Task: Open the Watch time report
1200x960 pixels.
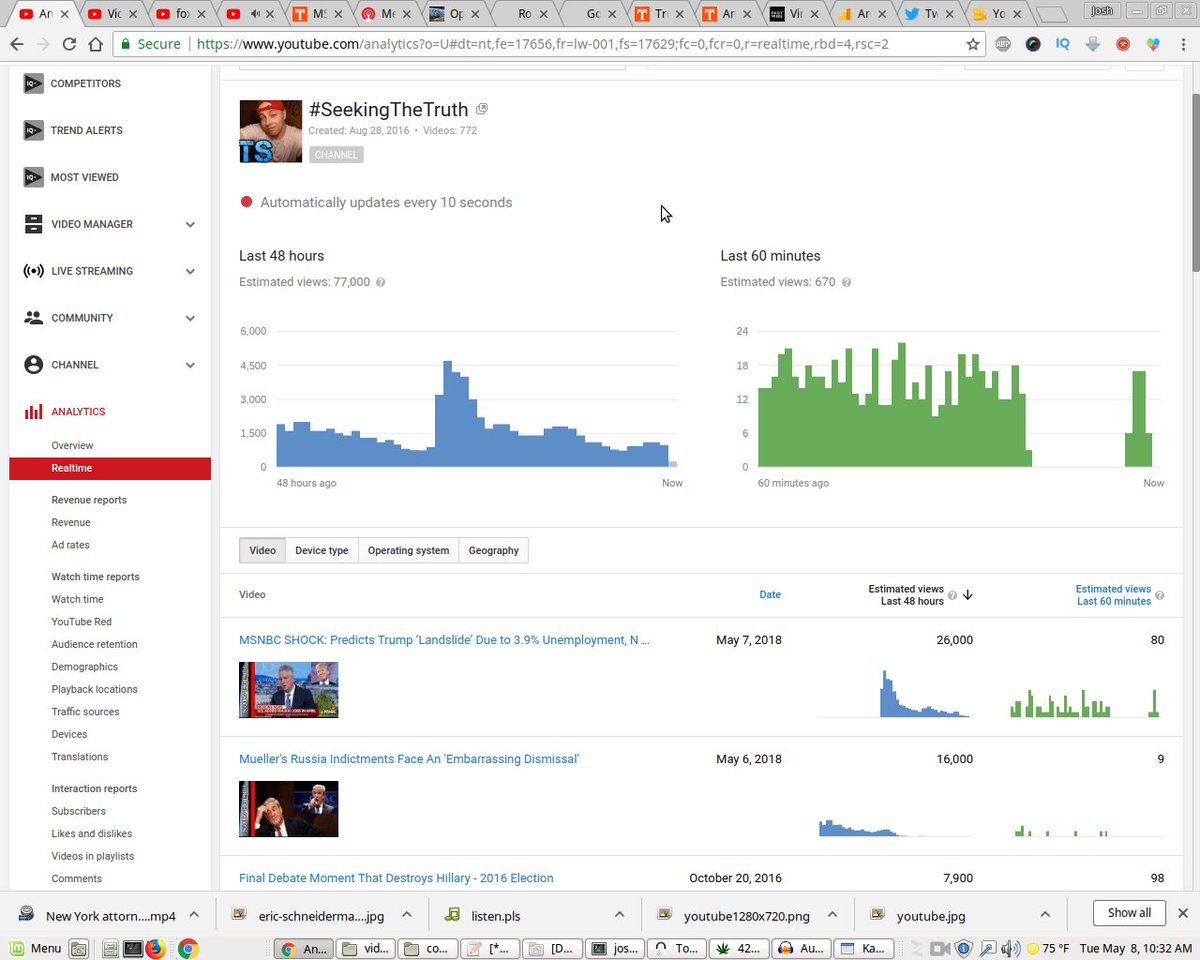Action: coord(77,599)
